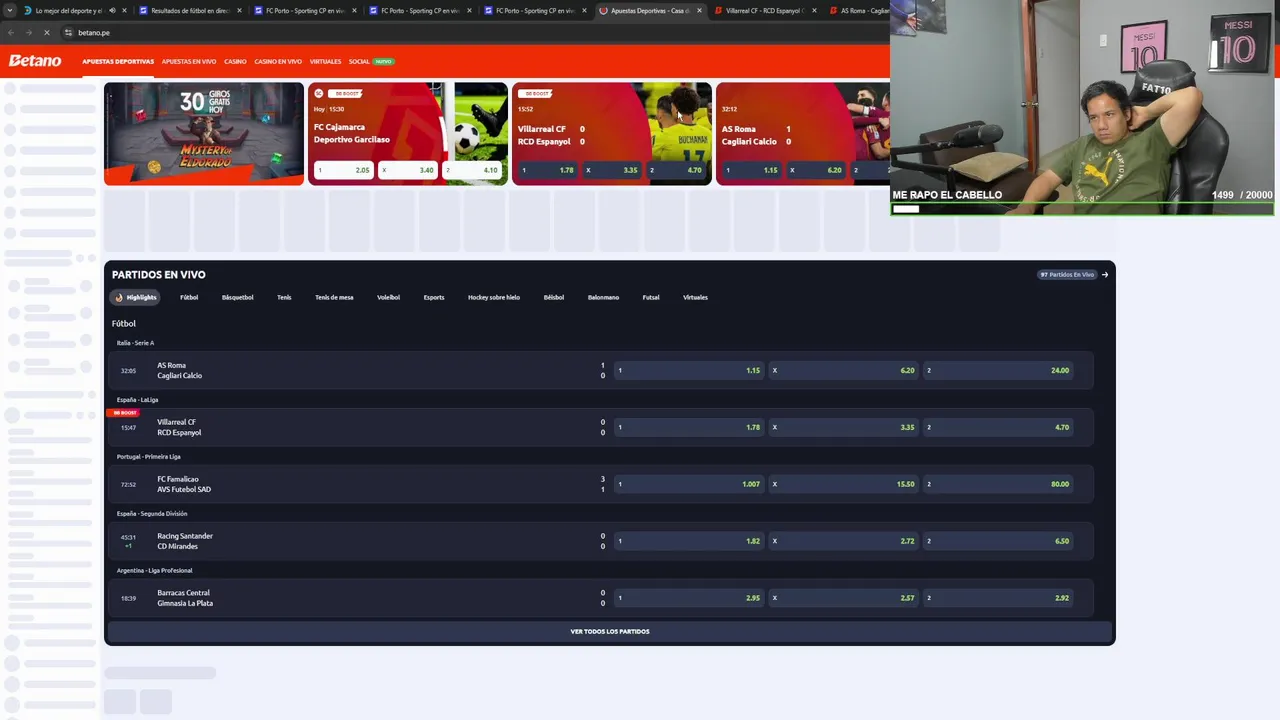Close the 'Lo mejor del deporte' tab
The width and height of the screenshot is (1280, 720).
[x=124, y=11]
